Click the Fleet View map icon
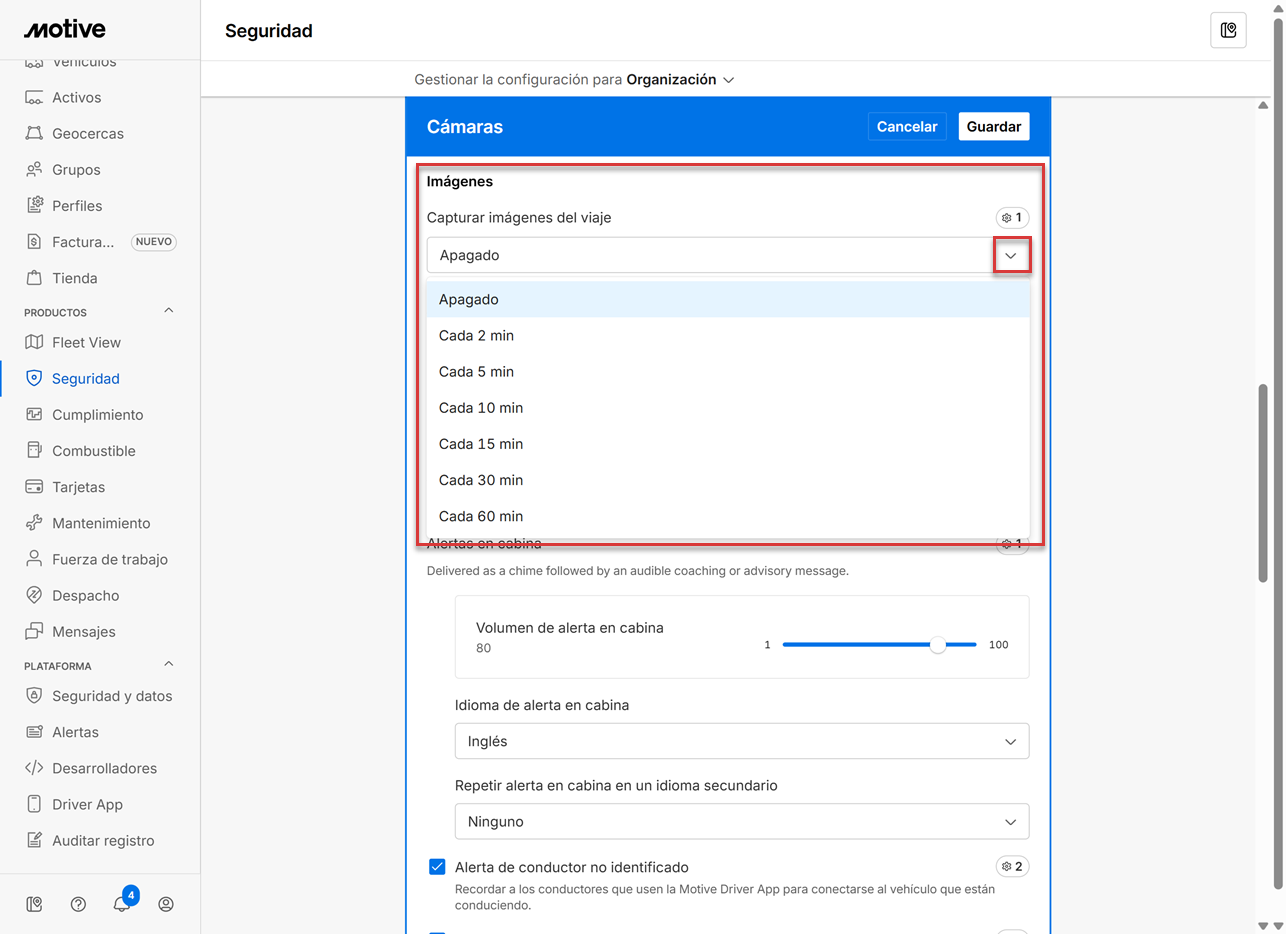The width and height of the screenshot is (1286, 934). pos(34,342)
